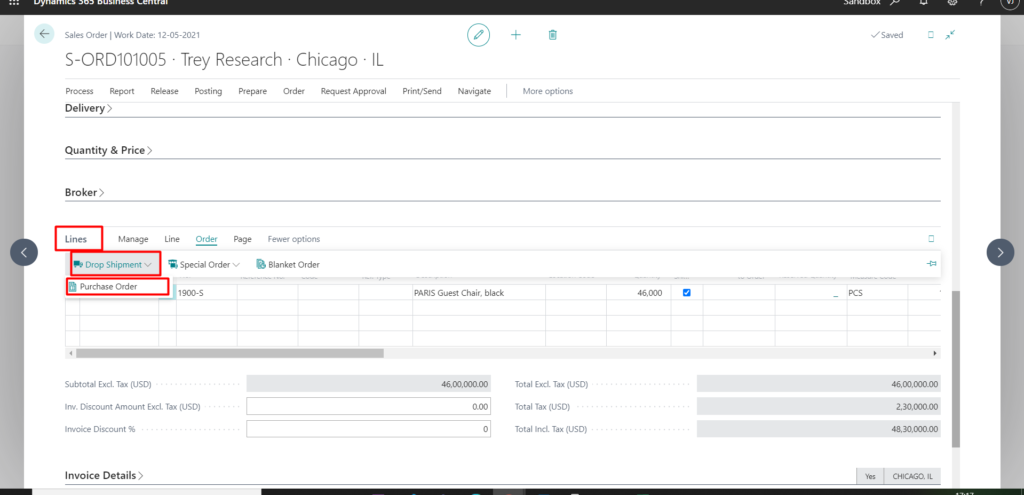Select the Order tab in Lines
1024x495 pixels.
coord(206,239)
